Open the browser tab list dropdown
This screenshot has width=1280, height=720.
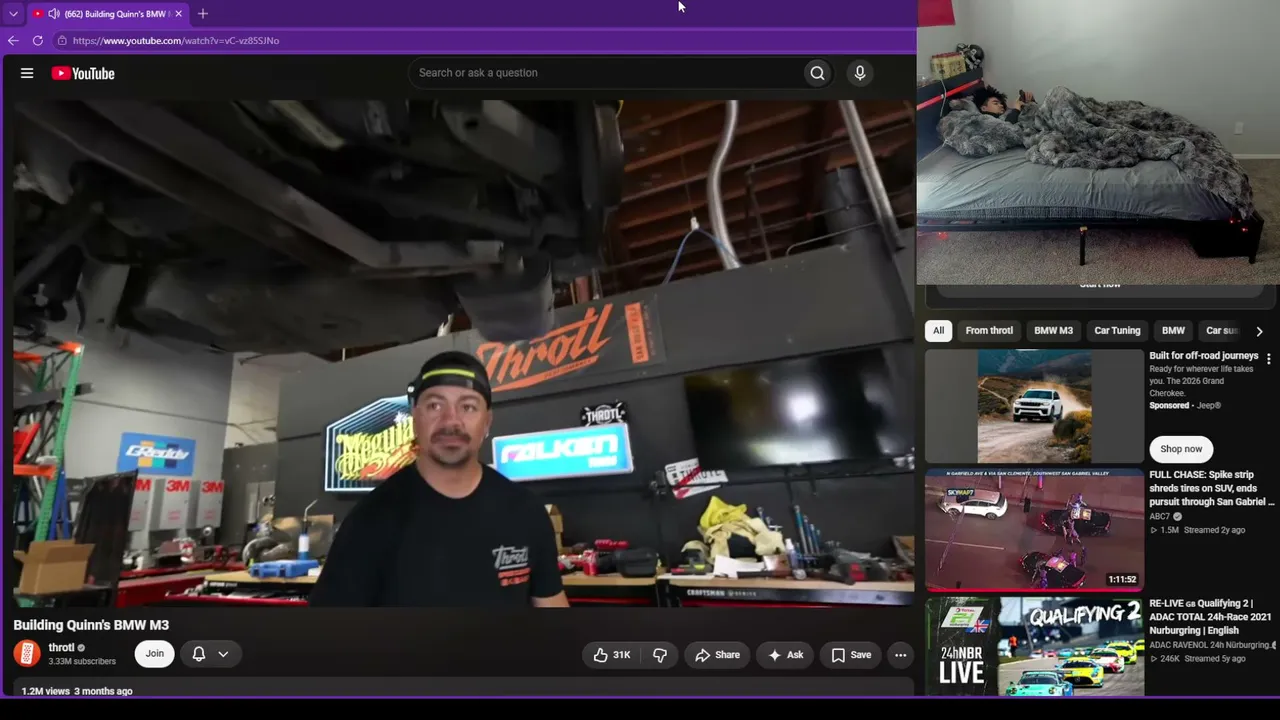click(13, 14)
